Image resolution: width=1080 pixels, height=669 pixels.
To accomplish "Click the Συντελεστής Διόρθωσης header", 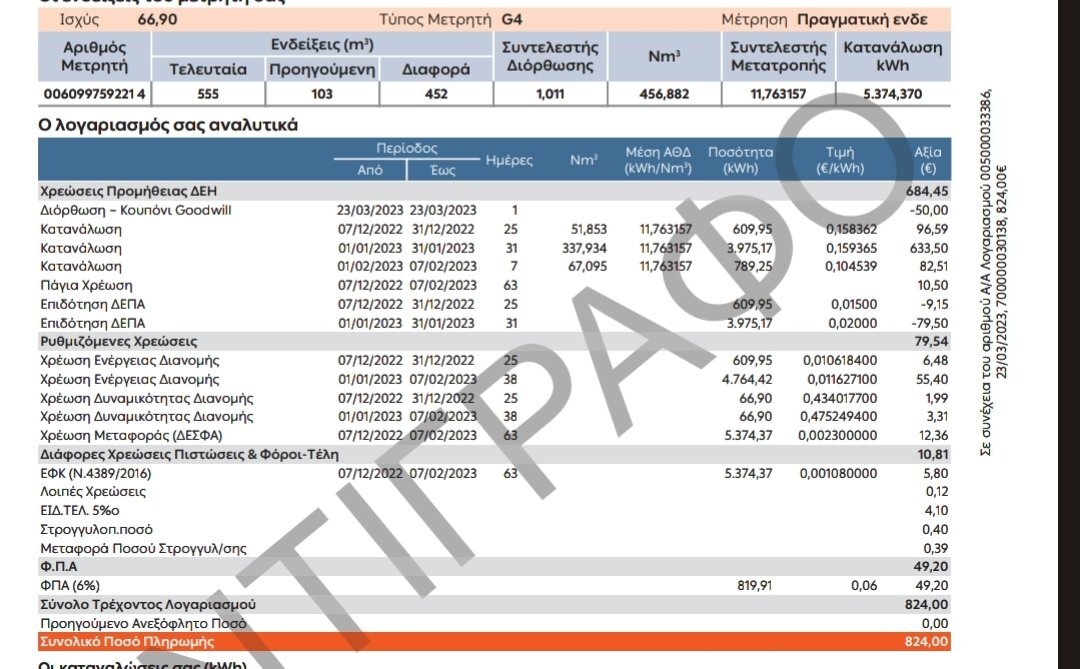I will (x=550, y=56).
